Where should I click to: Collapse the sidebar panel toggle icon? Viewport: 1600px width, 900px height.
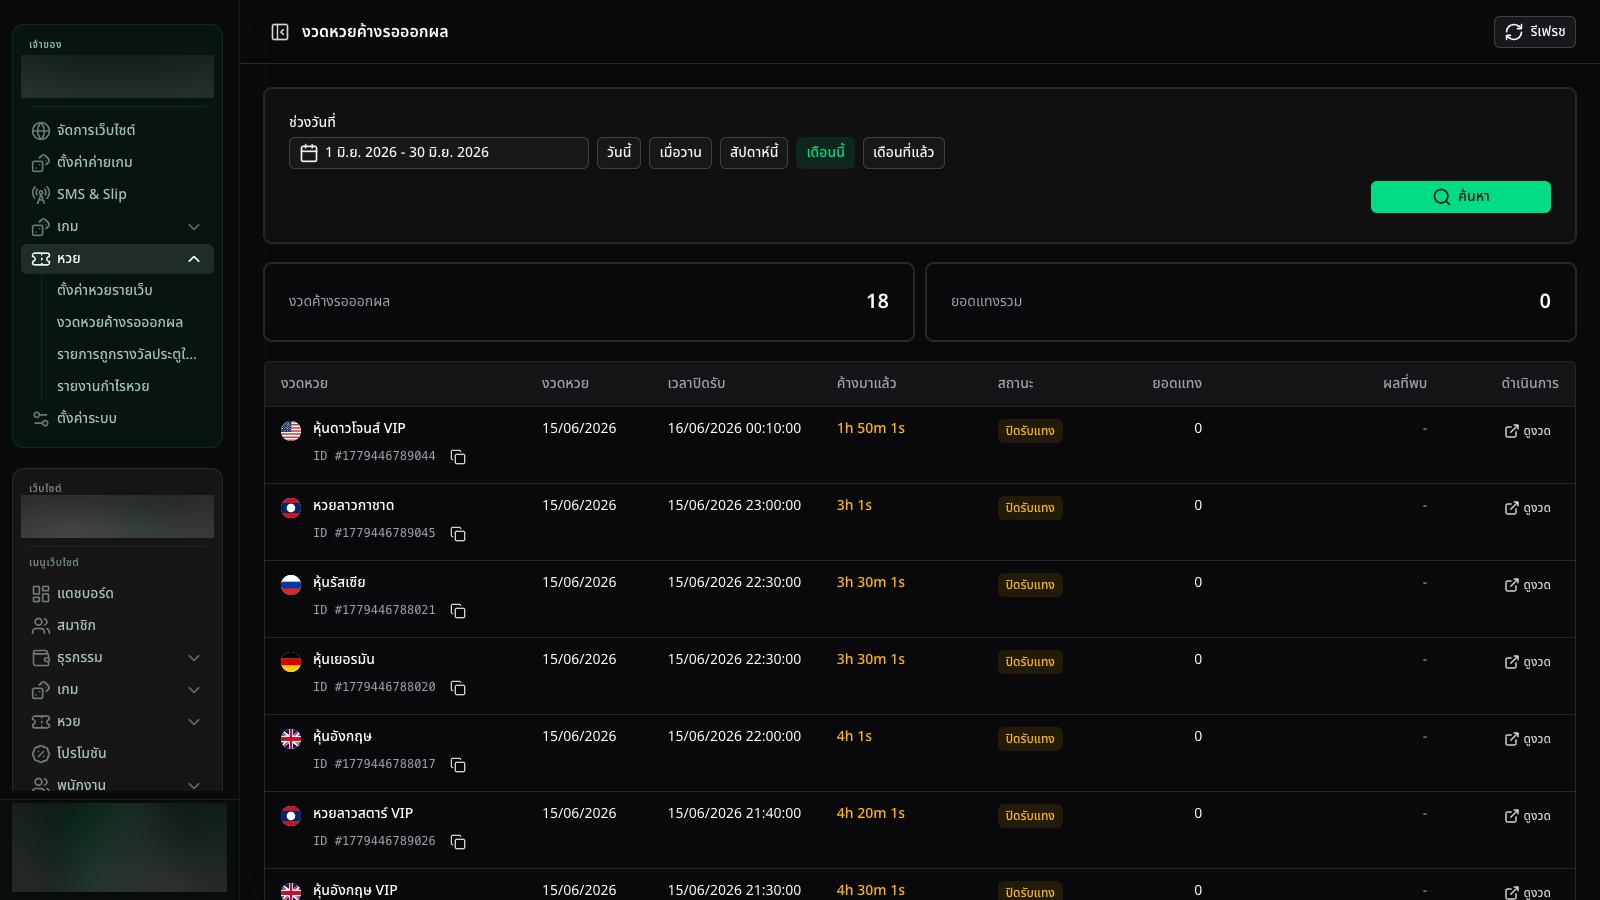coord(280,32)
